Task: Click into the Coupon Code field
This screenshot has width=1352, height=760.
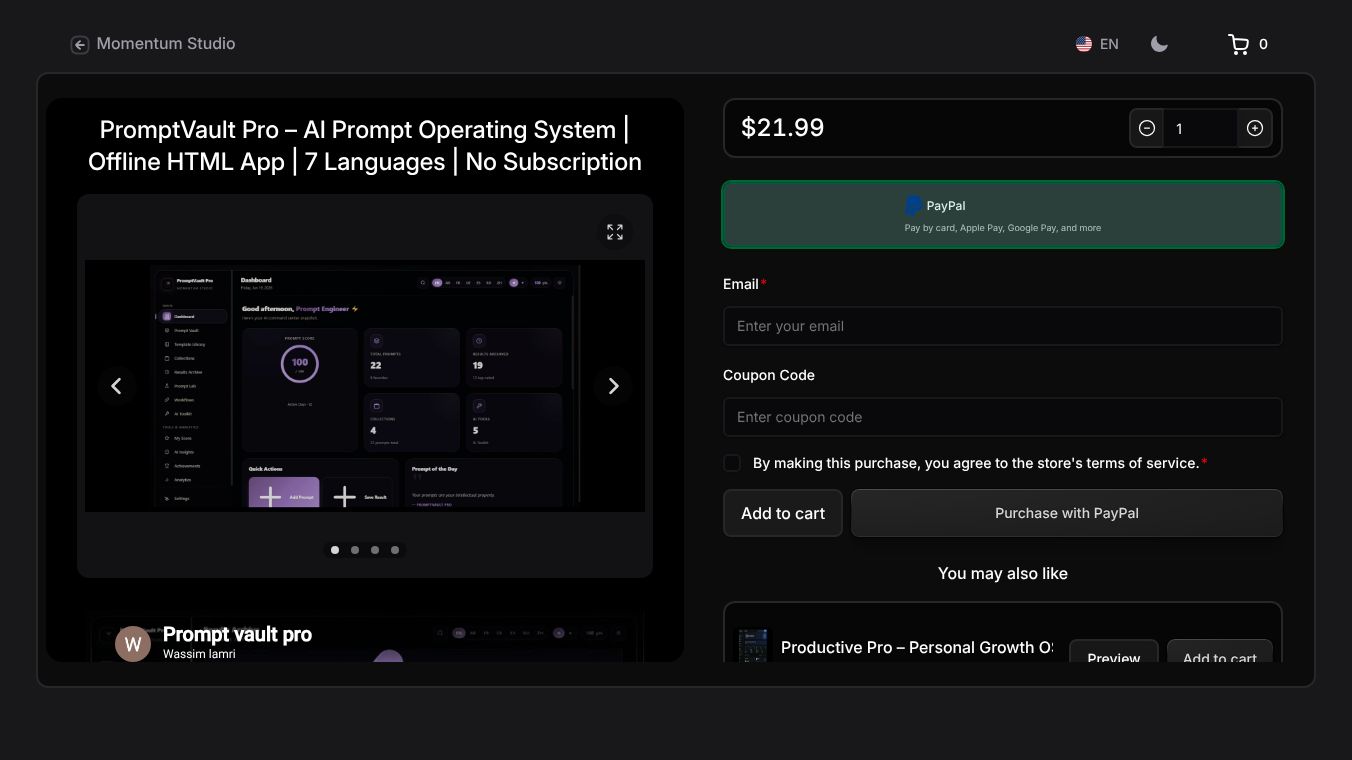Action: [x=1003, y=417]
